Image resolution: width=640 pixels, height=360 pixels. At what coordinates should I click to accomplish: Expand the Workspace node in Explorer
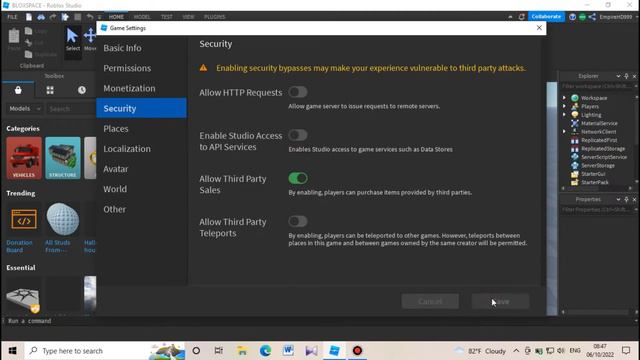click(x=564, y=98)
